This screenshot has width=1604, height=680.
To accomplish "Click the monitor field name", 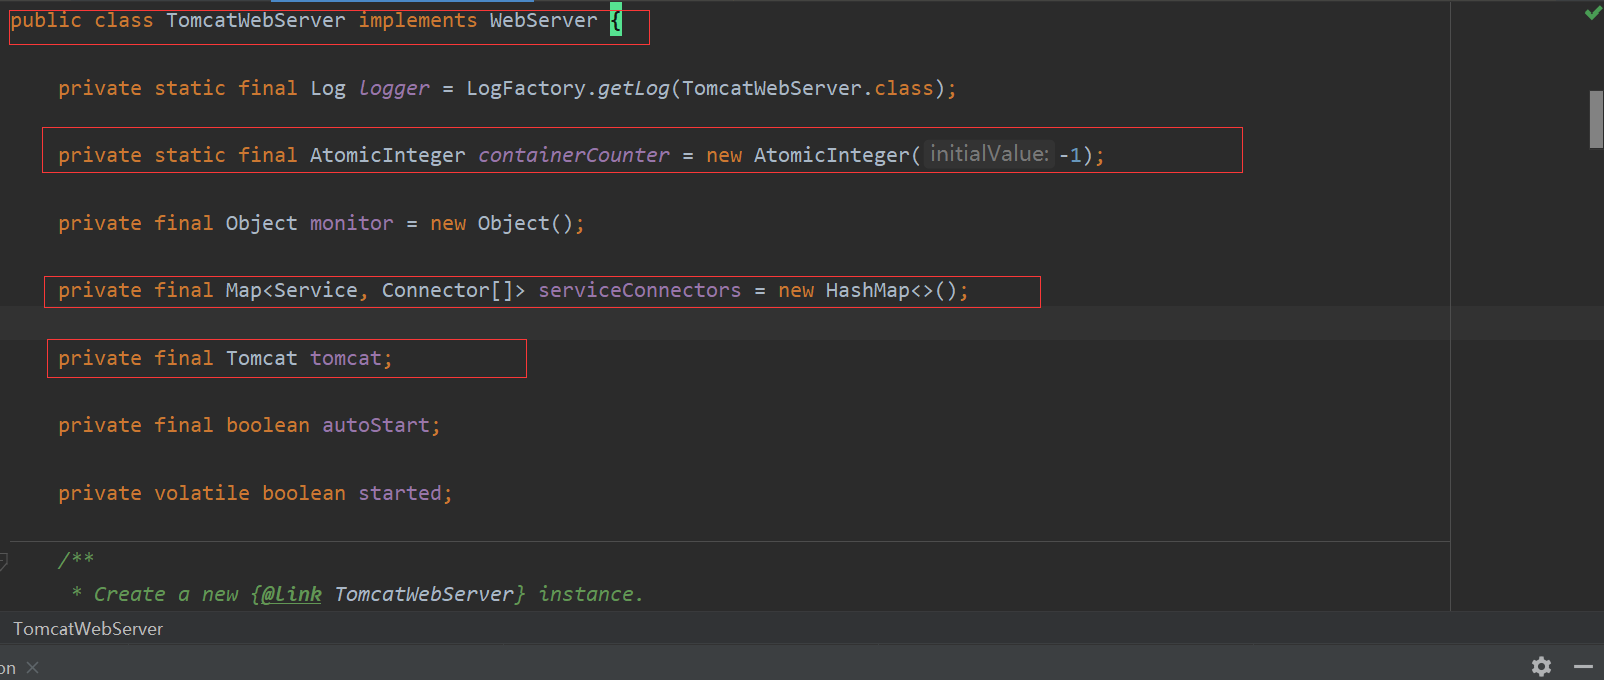I will coord(352,223).
